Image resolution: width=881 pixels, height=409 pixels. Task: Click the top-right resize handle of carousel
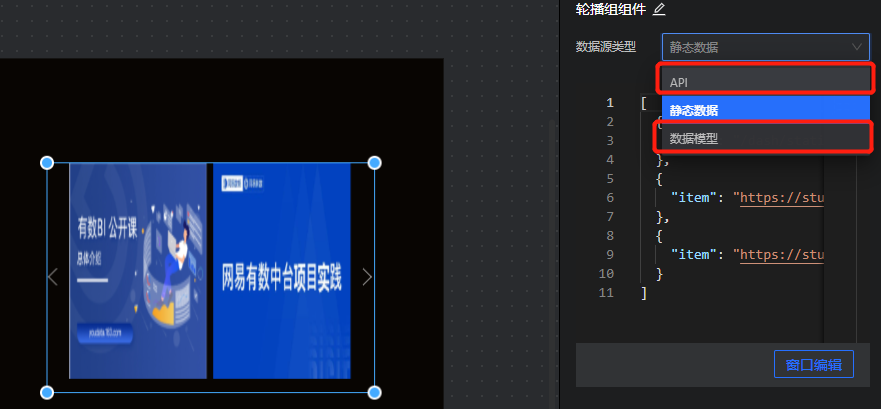[374, 163]
